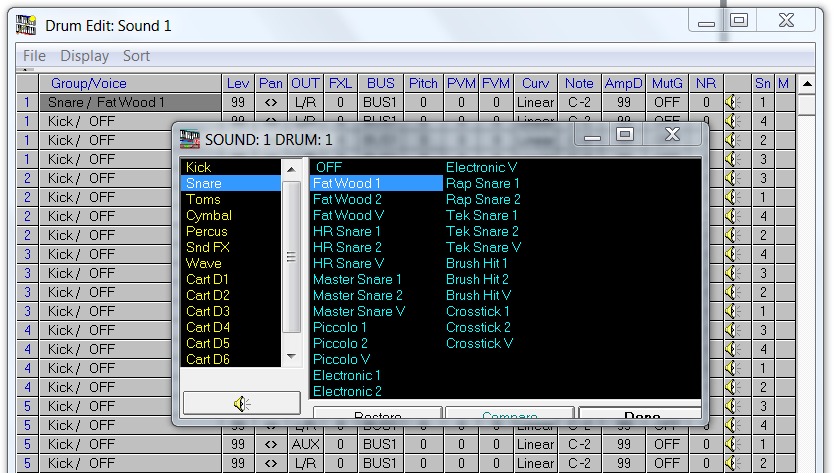Toggle MutG OFF cell in the Fat Wood 1 row
This screenshot has width=835, height=473.
tap(666, 102)
